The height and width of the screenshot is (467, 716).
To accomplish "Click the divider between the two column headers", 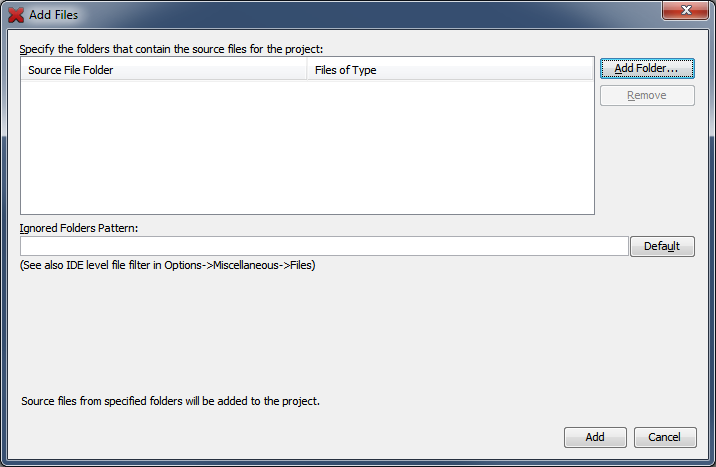I will (307, 70).
